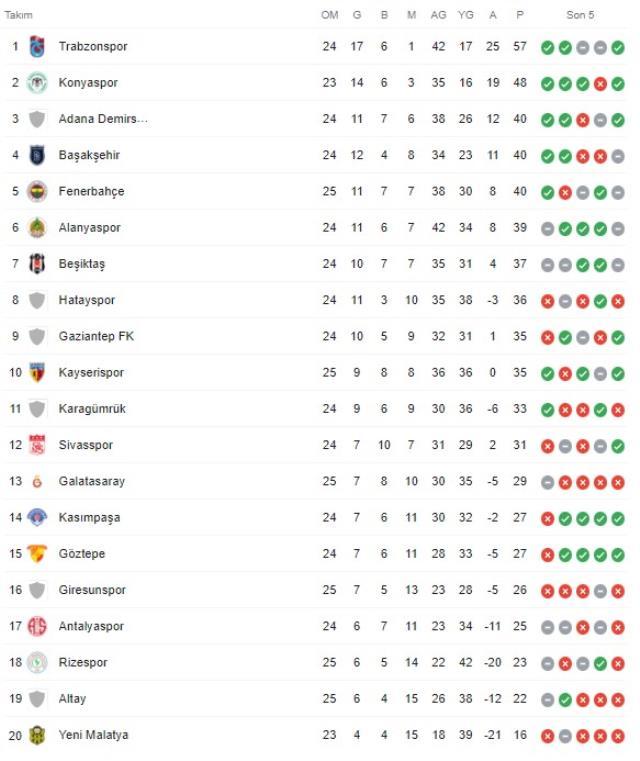Click the Konyaspor team logo
The image size is (640, 761).
pyautogui.click(x=37, y=83)
